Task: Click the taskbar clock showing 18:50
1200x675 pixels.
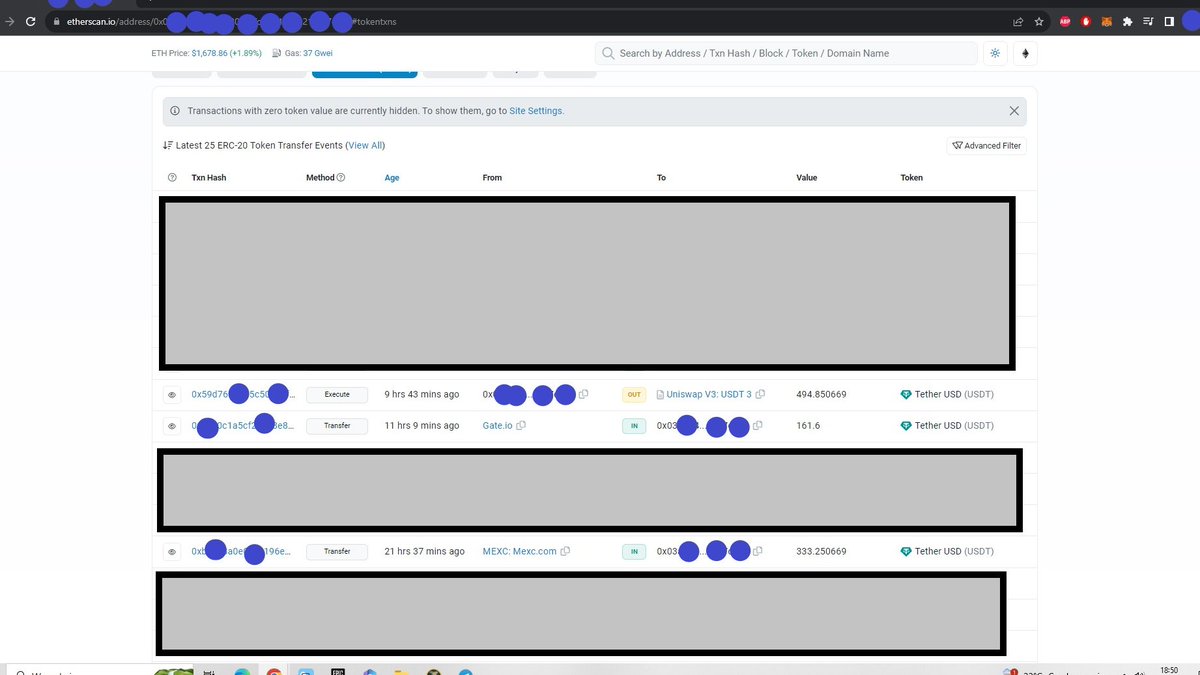Action: [x=1170, y=669]
